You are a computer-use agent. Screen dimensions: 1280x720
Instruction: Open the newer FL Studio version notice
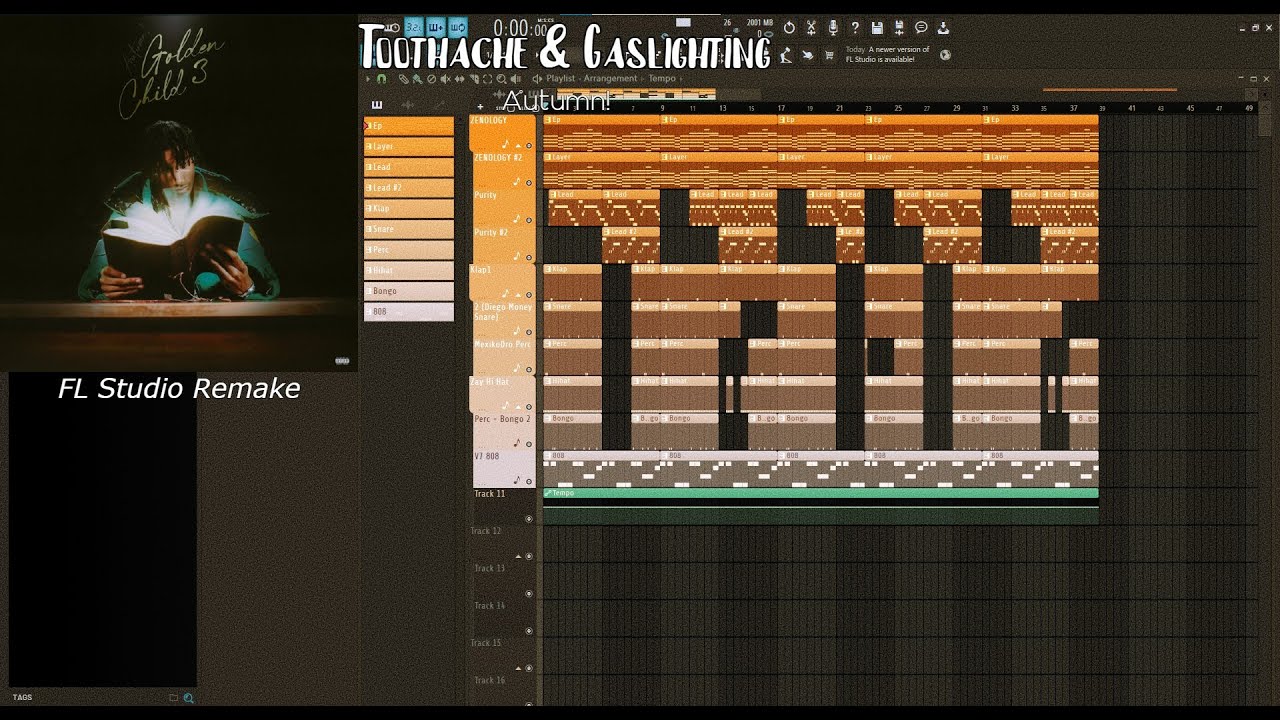(x=888, y=54)
